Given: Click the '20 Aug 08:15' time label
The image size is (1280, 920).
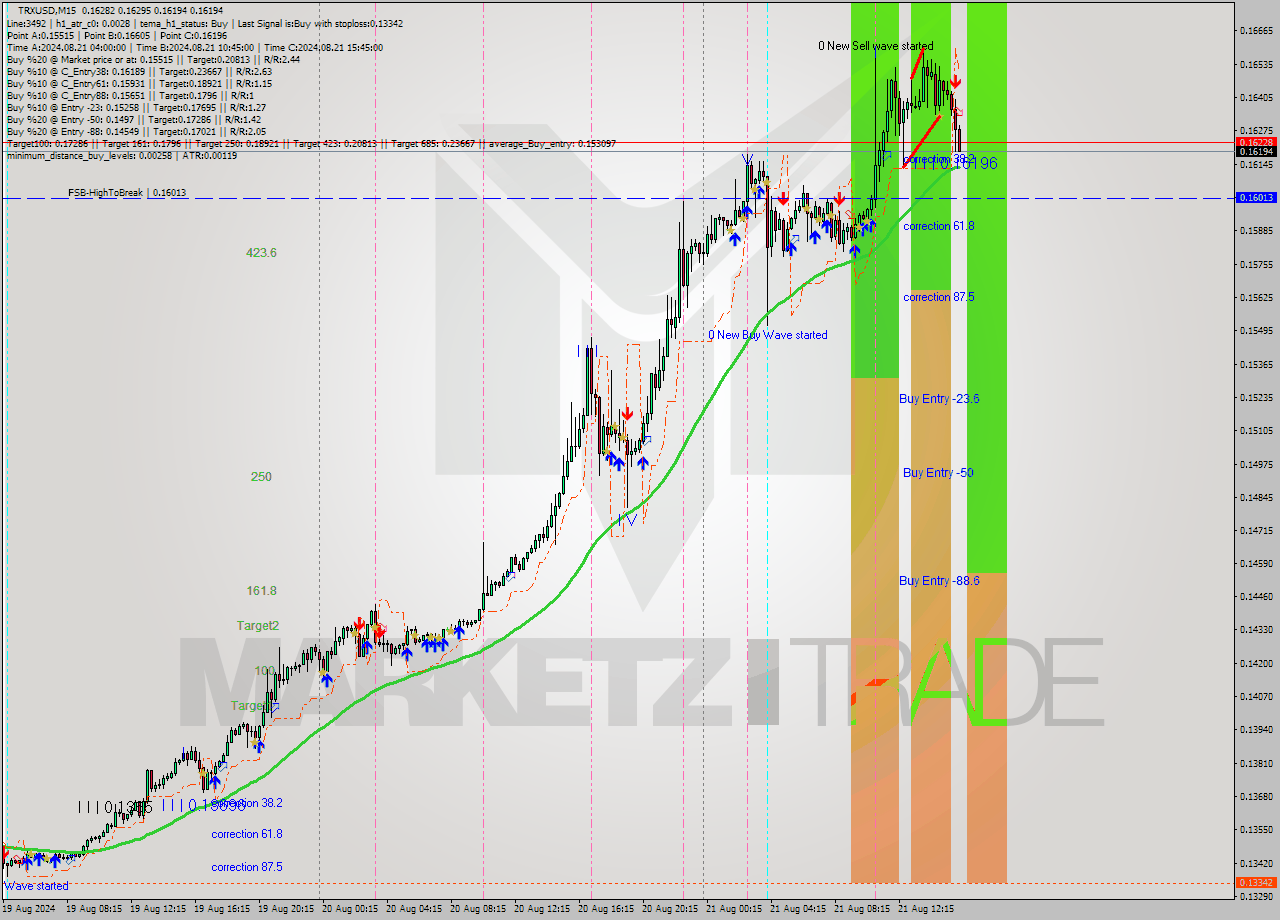Looking at the screenshot, I should pyautogui.click(x=478, y=909).
